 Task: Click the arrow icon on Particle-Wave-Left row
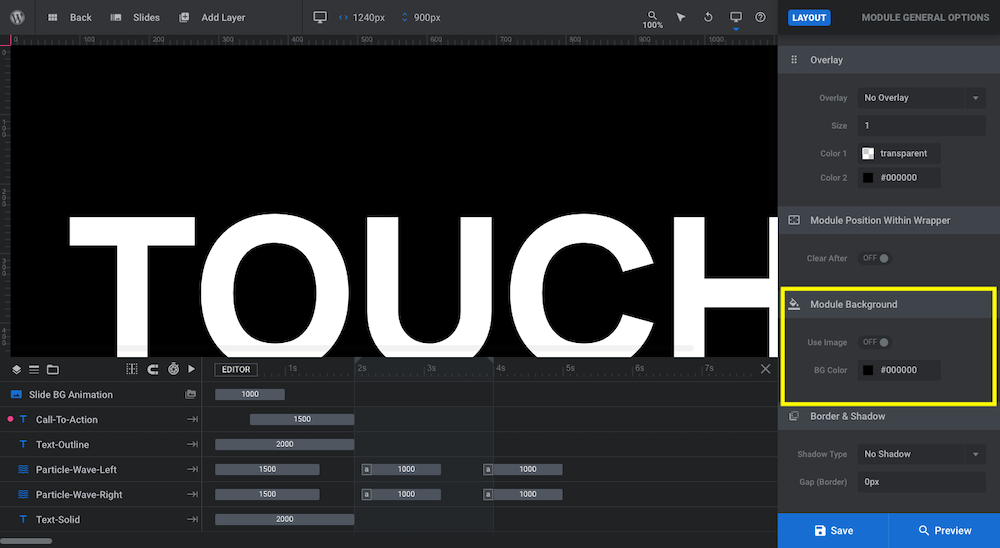click(192, 469)
